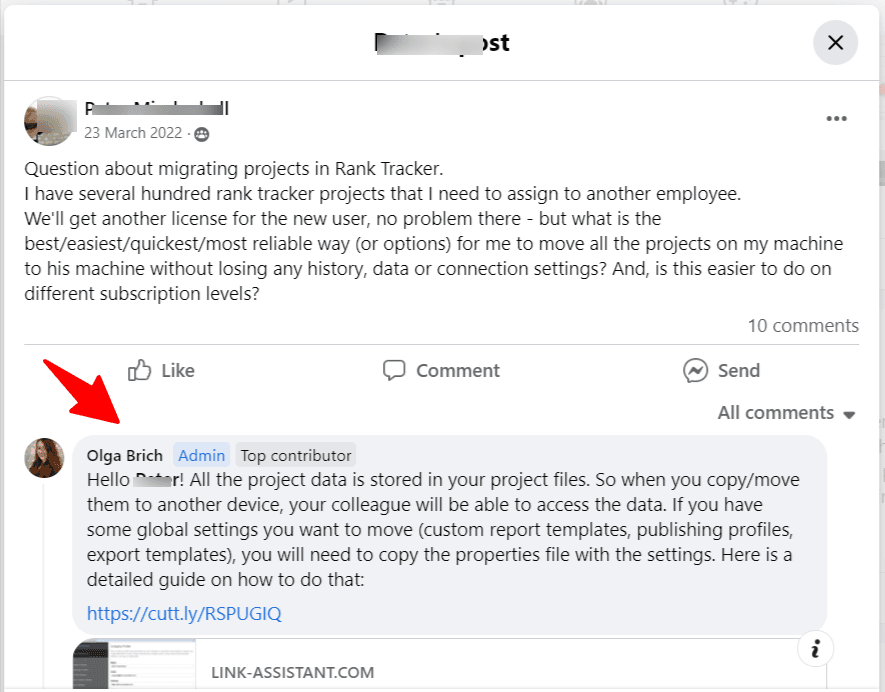Click the info icon on the link preview
885x692 pixels.
pyautogui.click(x=815, y=648)
